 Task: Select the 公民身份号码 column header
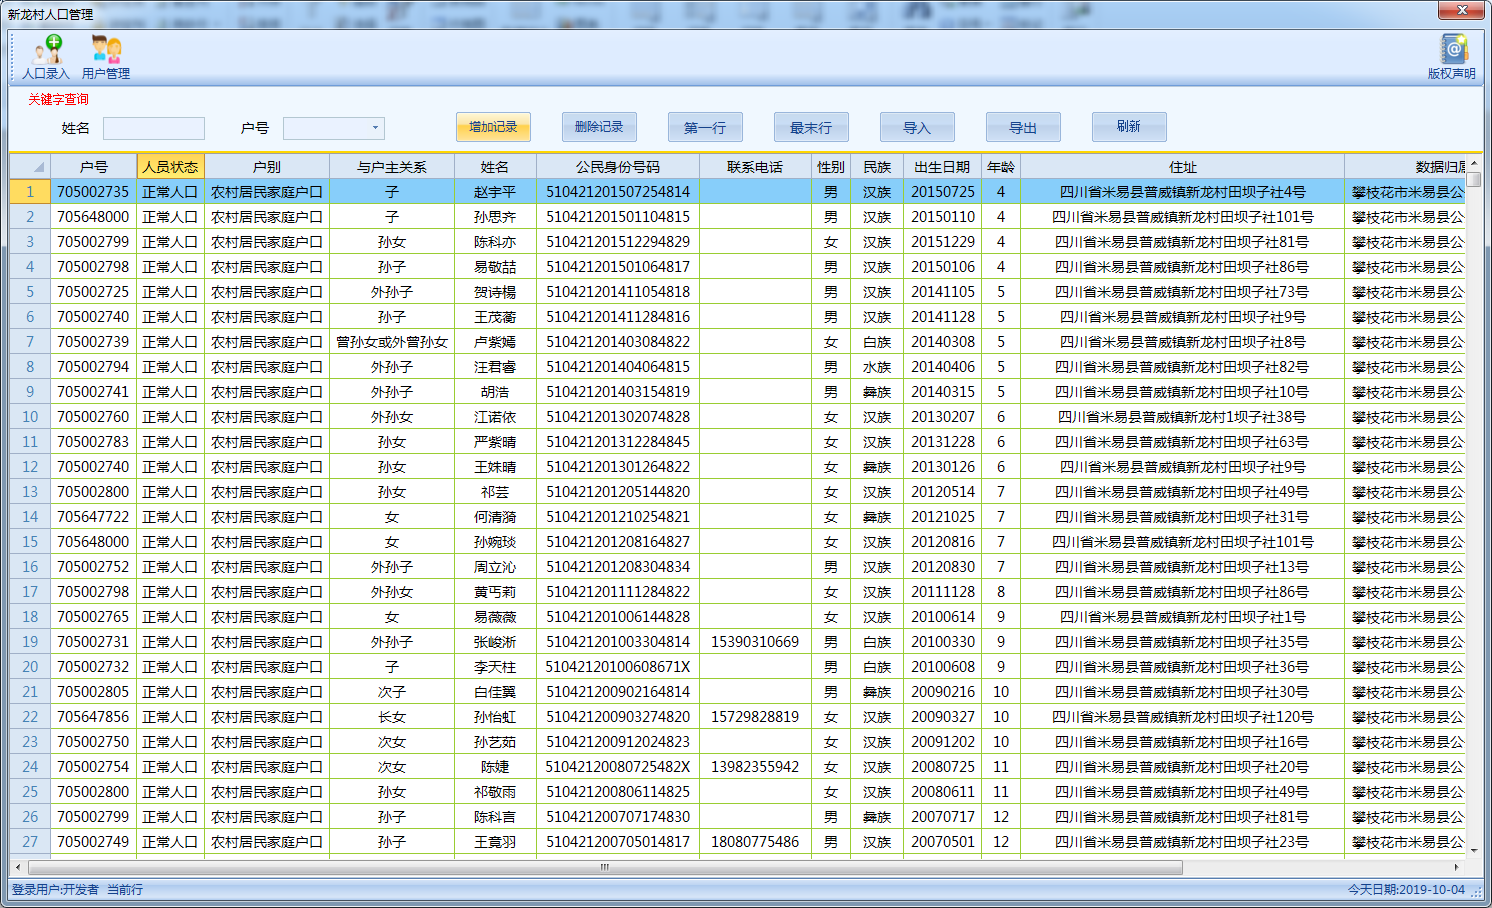pyautogui.click(x=617, y=167)
